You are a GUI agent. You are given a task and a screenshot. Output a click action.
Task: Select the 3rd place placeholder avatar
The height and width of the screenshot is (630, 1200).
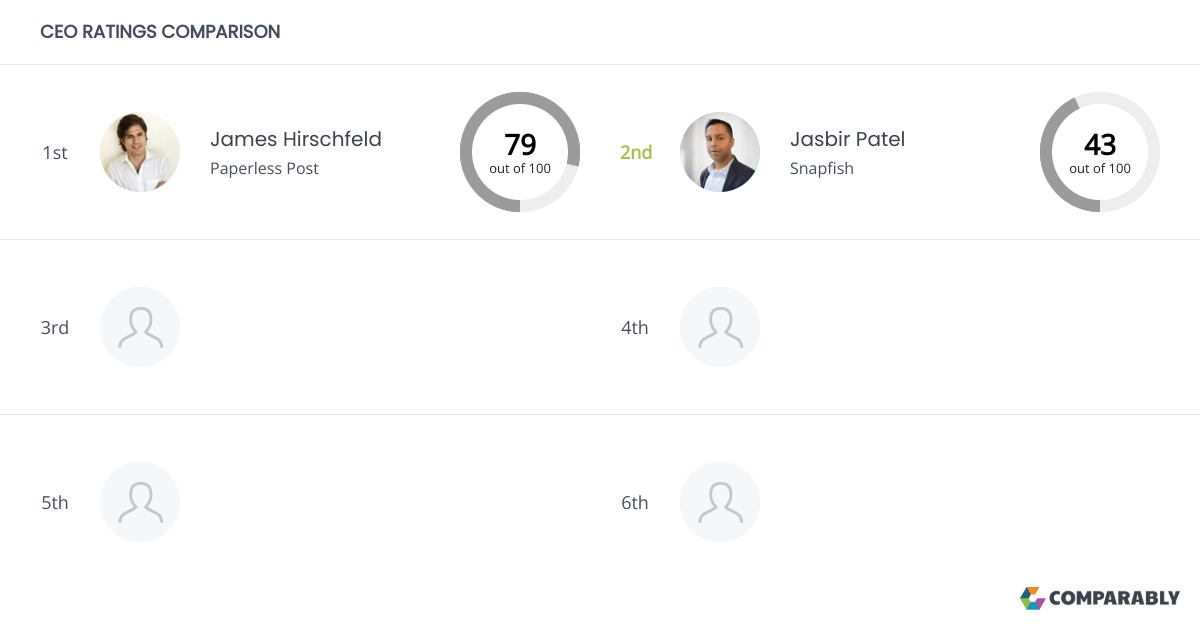tap(140, 327)
